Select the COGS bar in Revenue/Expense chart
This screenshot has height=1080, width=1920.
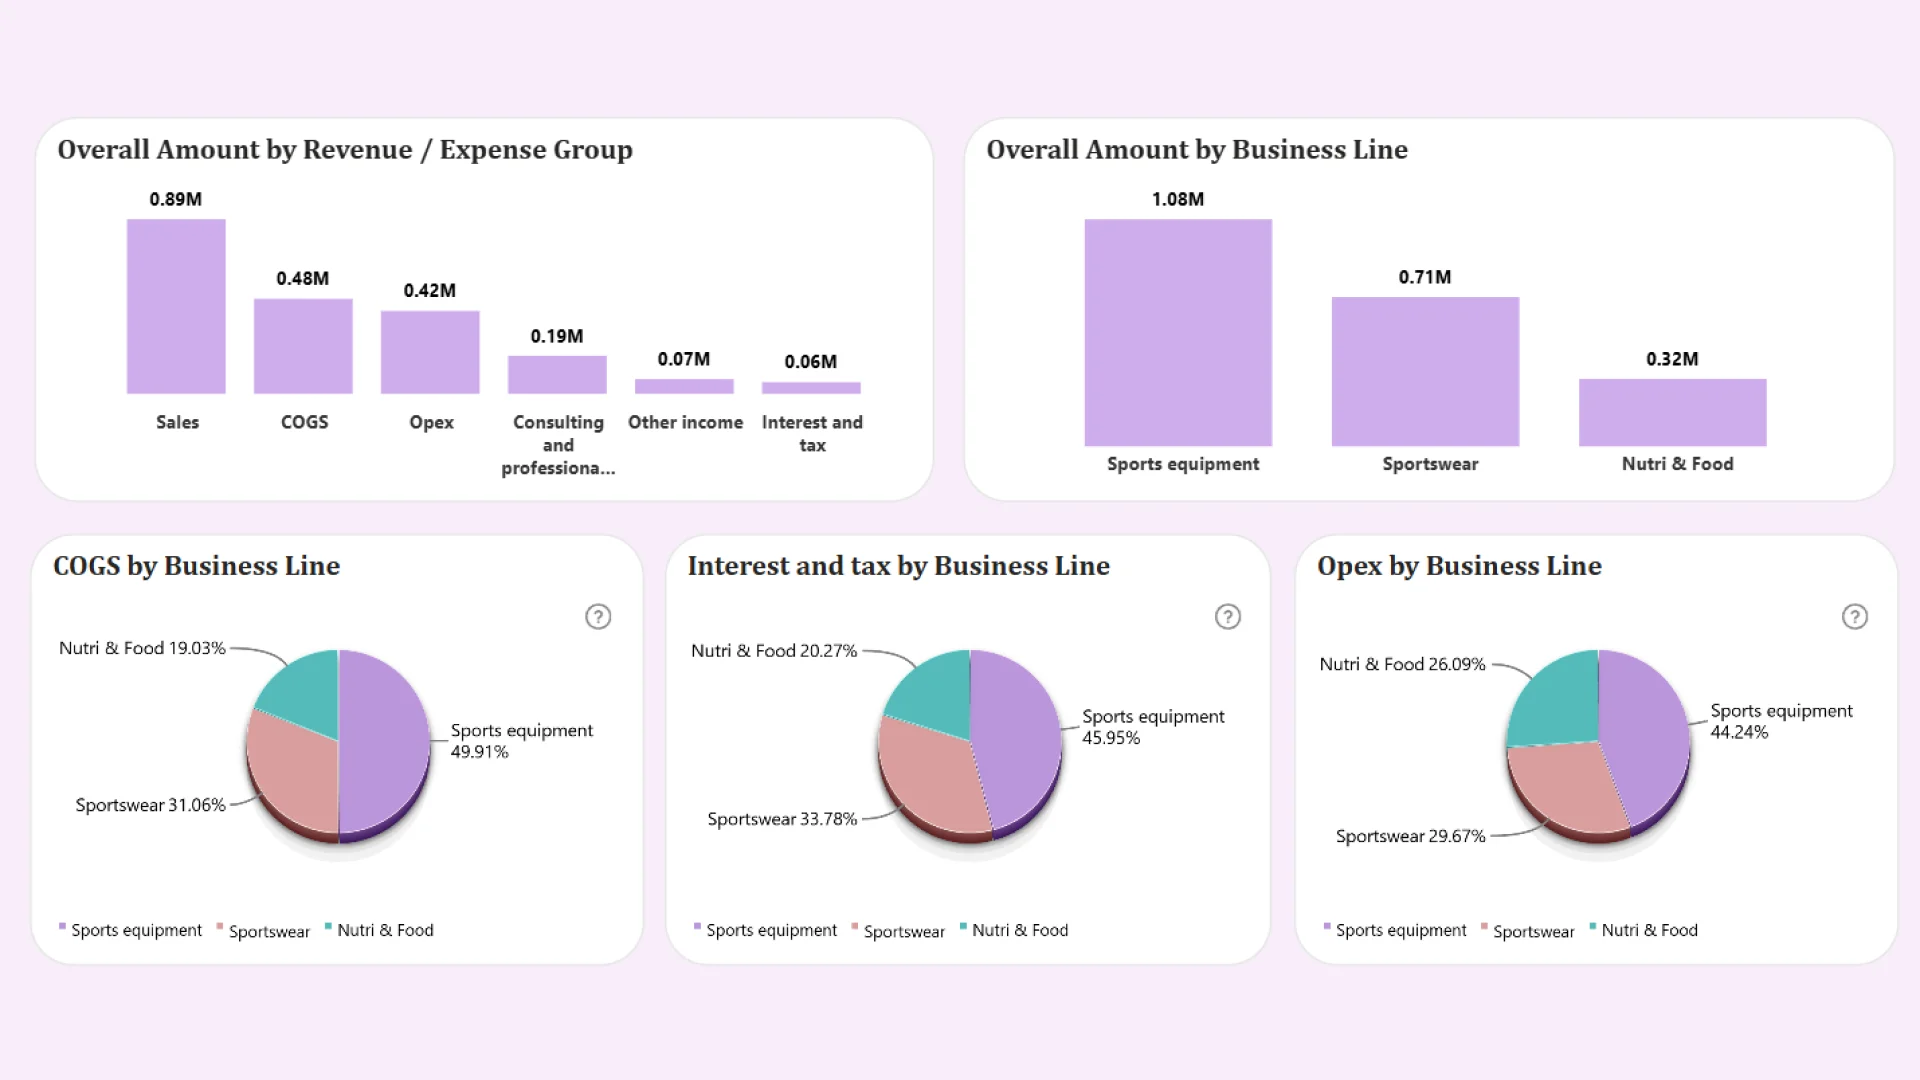tap(303, 346)
